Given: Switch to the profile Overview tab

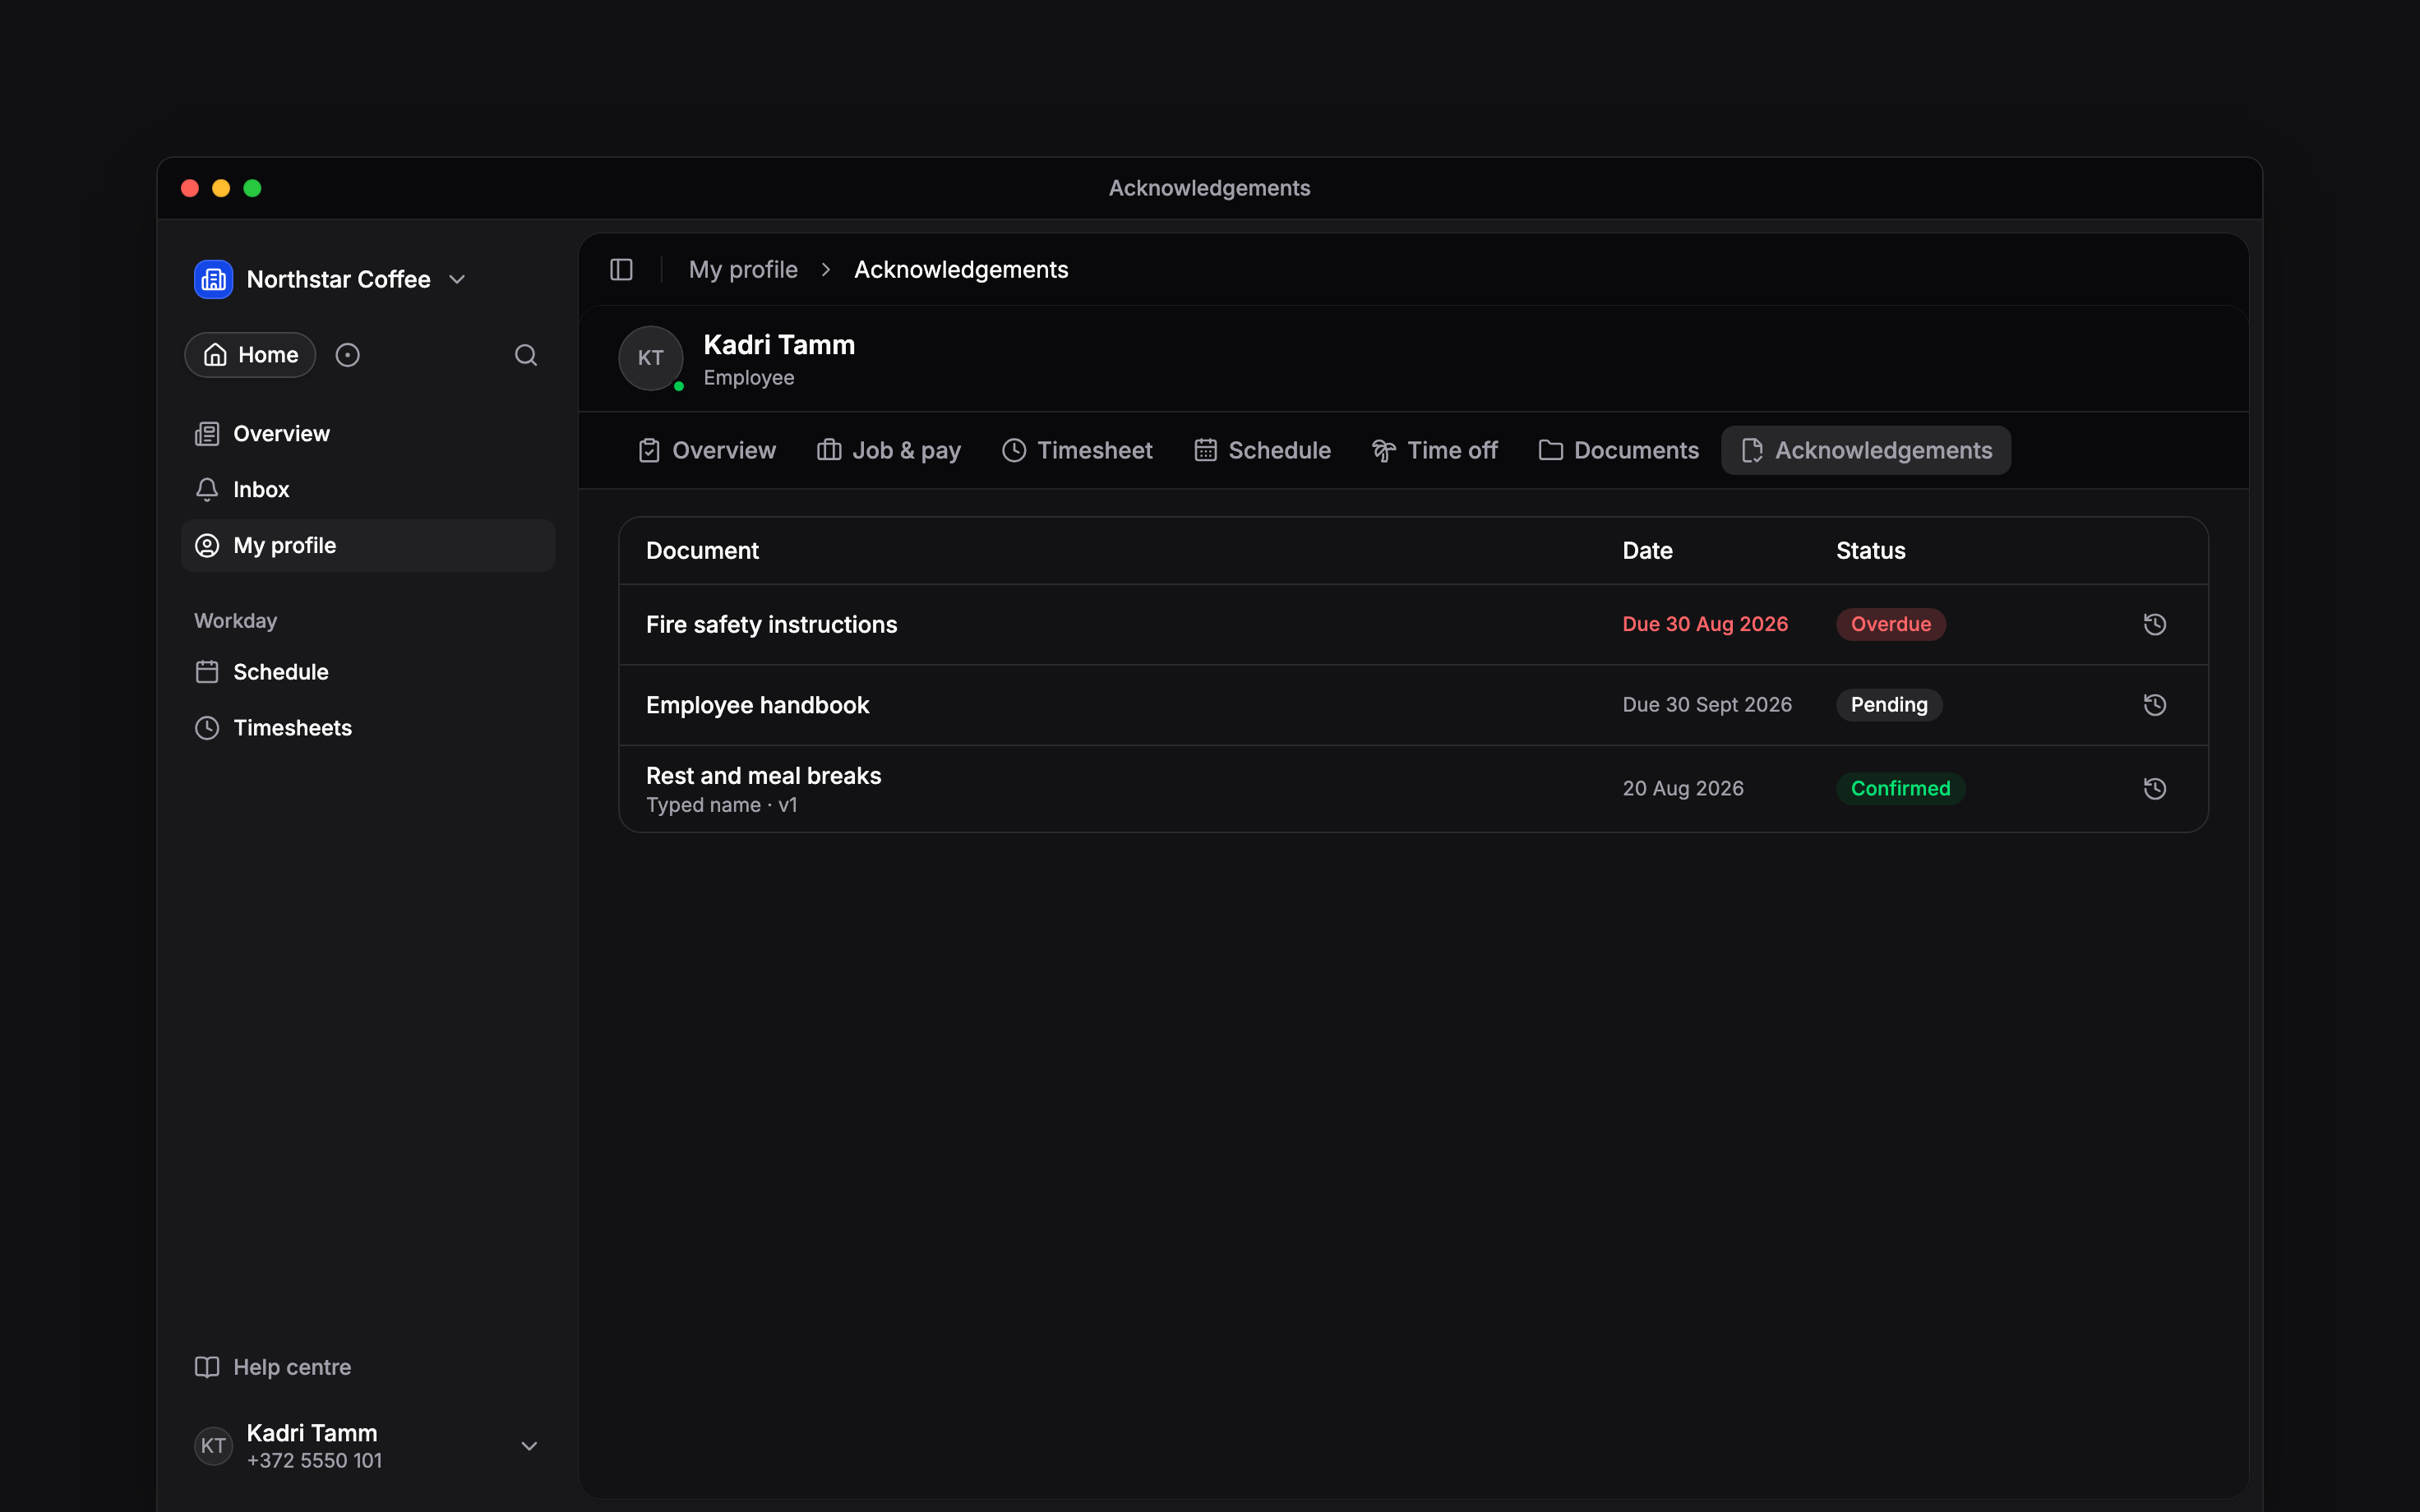Looking at the screenshot, I should (x=707, y=450).
